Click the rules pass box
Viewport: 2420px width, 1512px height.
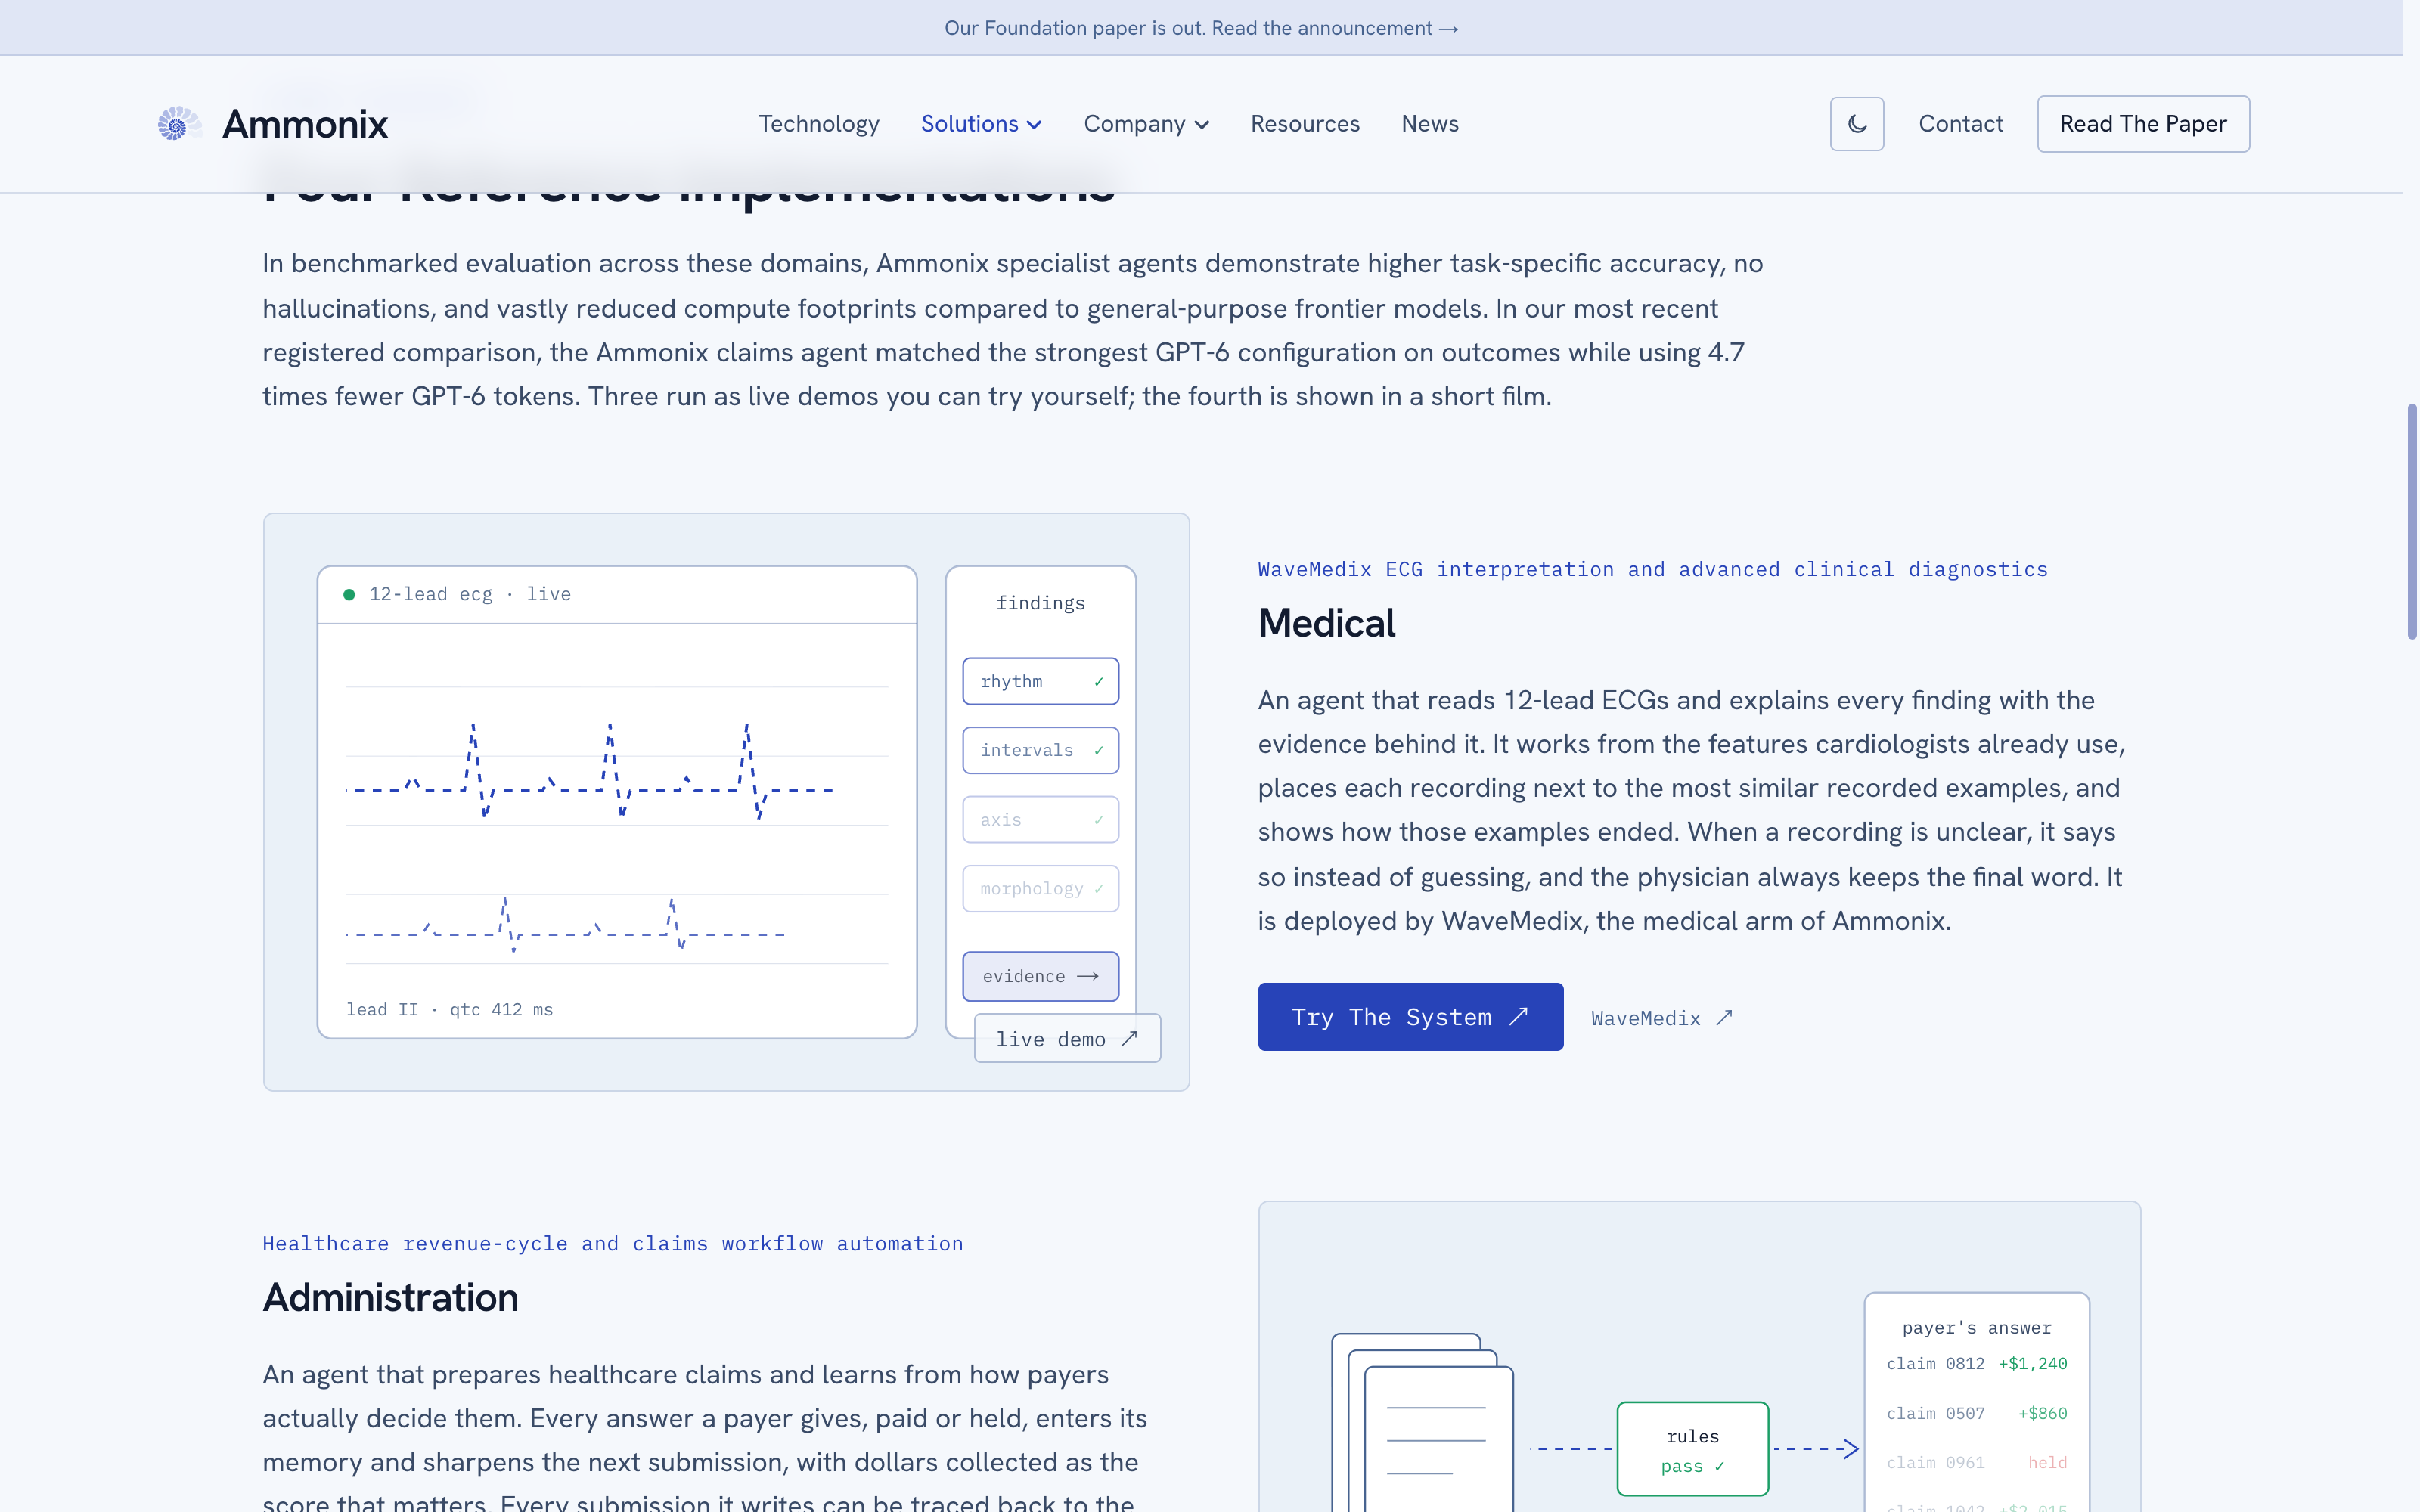1692,1449
